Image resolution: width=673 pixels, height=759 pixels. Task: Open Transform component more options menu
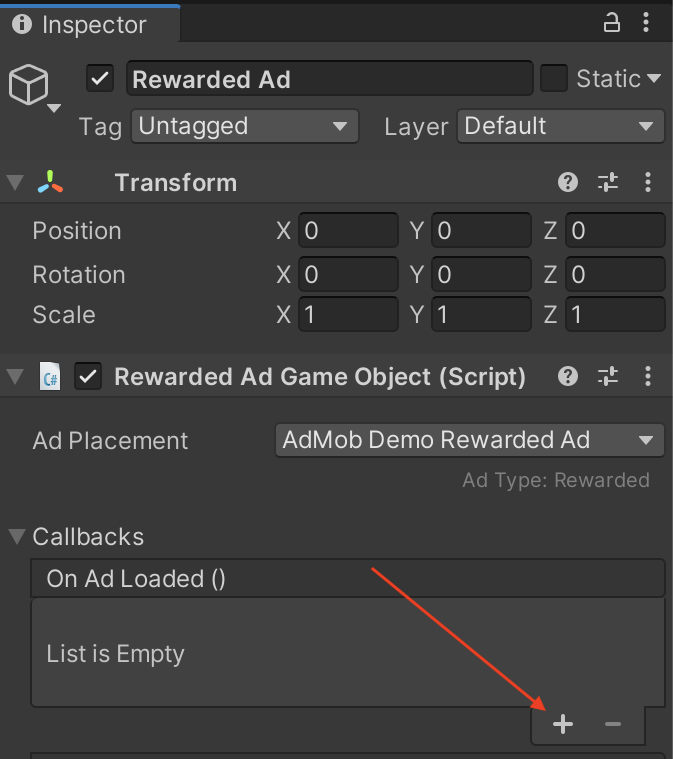pyautogui.click(x=648, y=182)
